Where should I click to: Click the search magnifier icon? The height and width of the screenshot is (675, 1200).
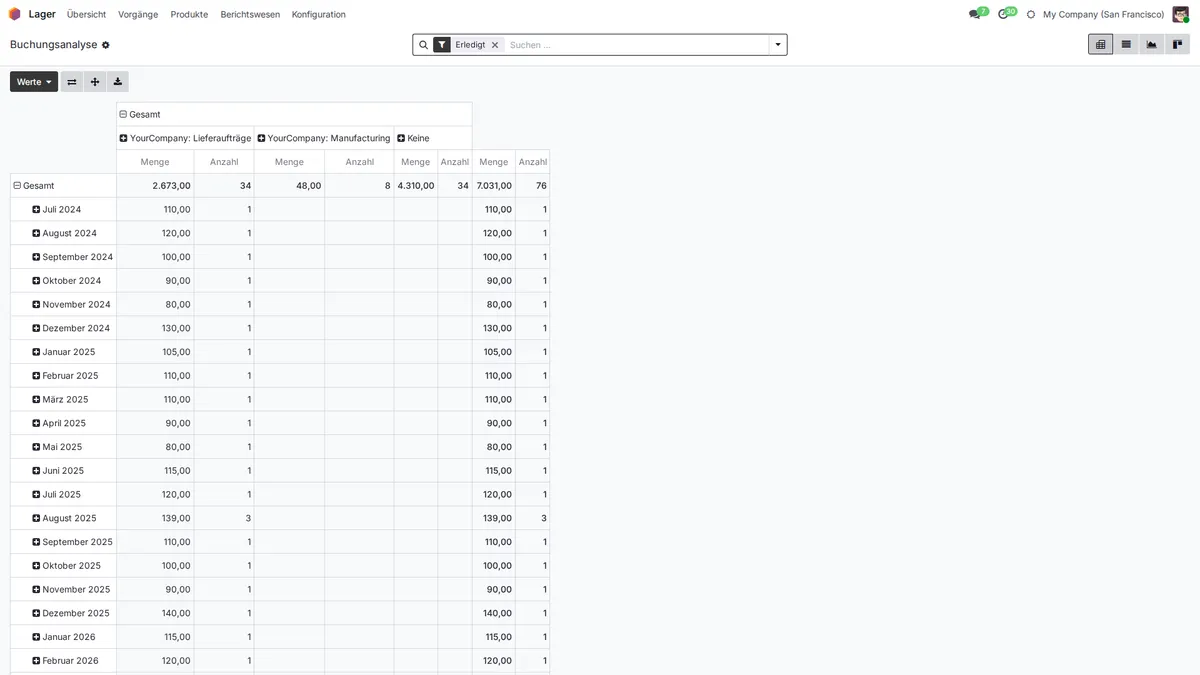click(423, 45)
